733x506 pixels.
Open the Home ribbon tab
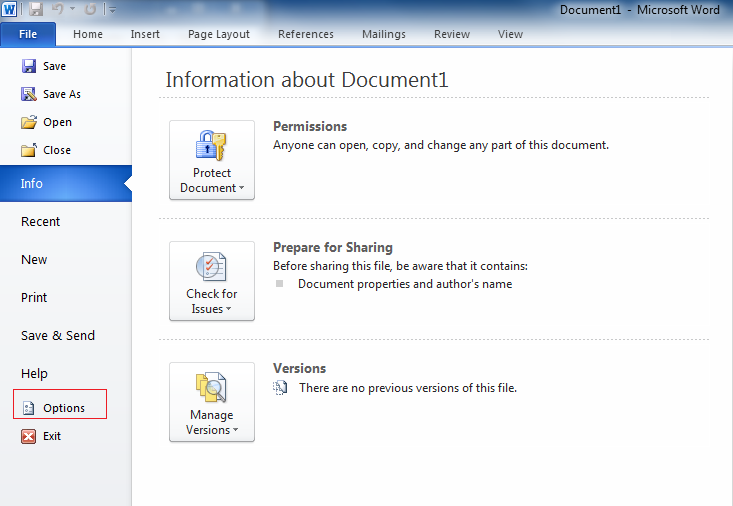click(88, 34)
